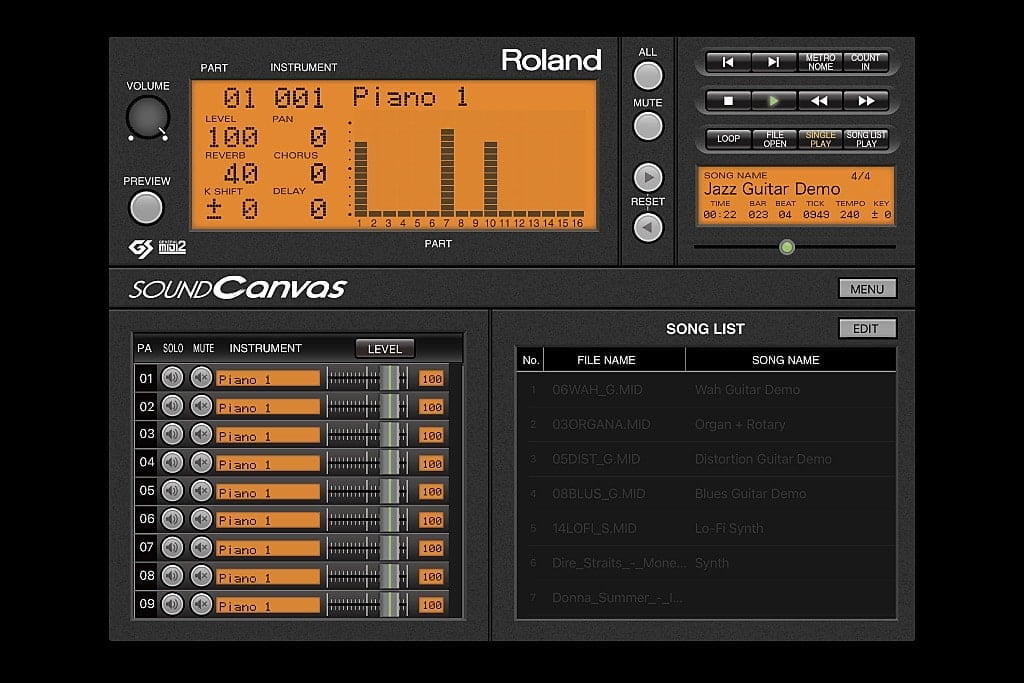Click the rewind button
This screenshot has width=1024, height=683.
coord(820,101)
